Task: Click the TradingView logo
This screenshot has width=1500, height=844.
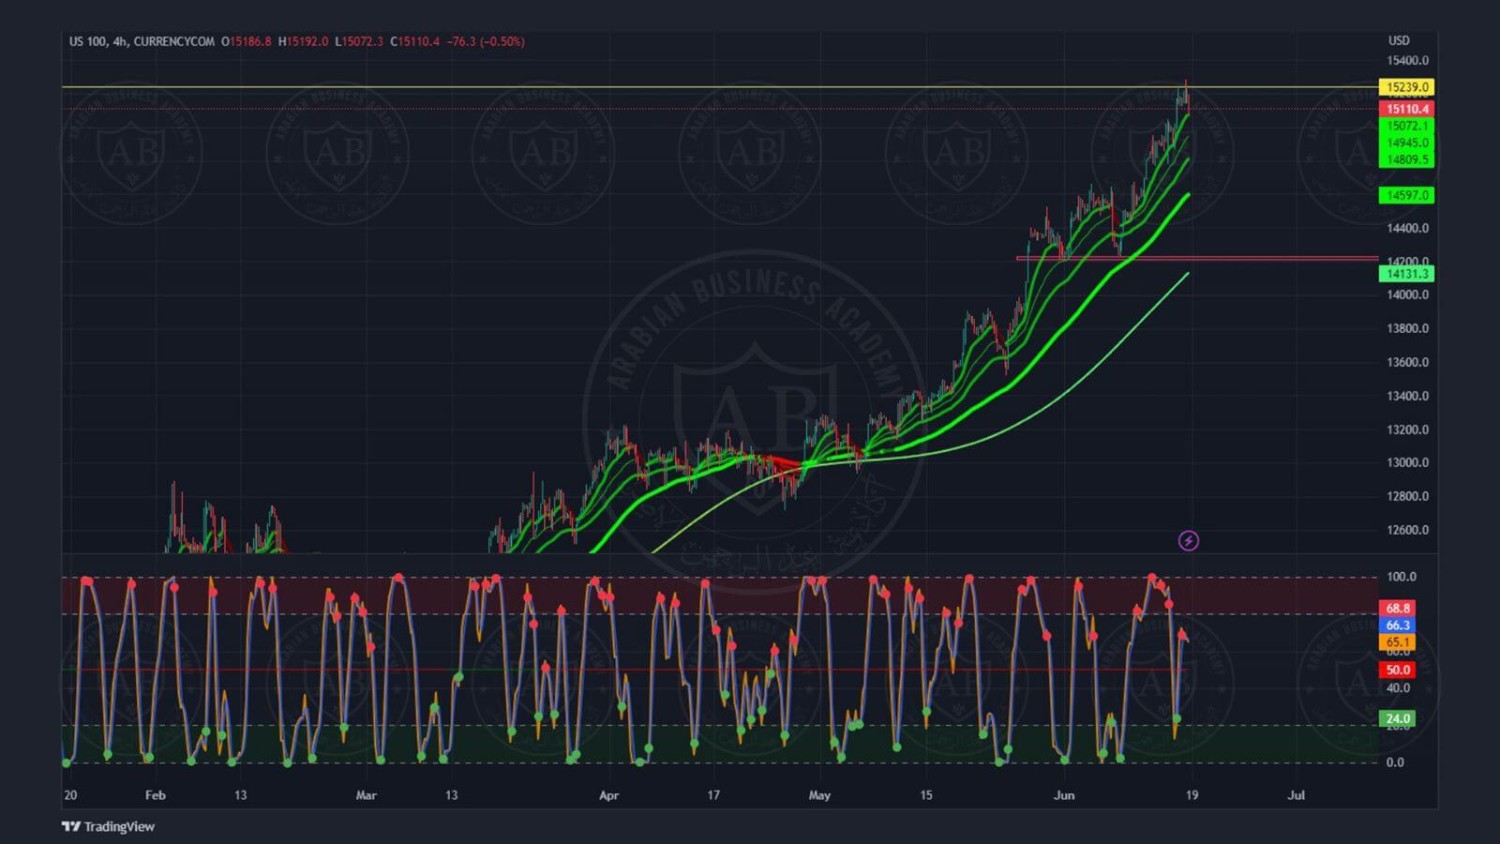Action: click(x=108, y=826)
